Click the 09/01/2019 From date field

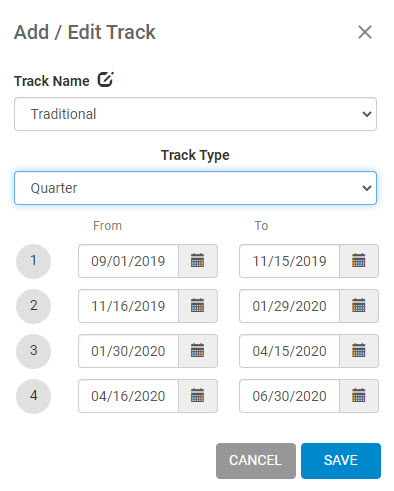[128, 261]
